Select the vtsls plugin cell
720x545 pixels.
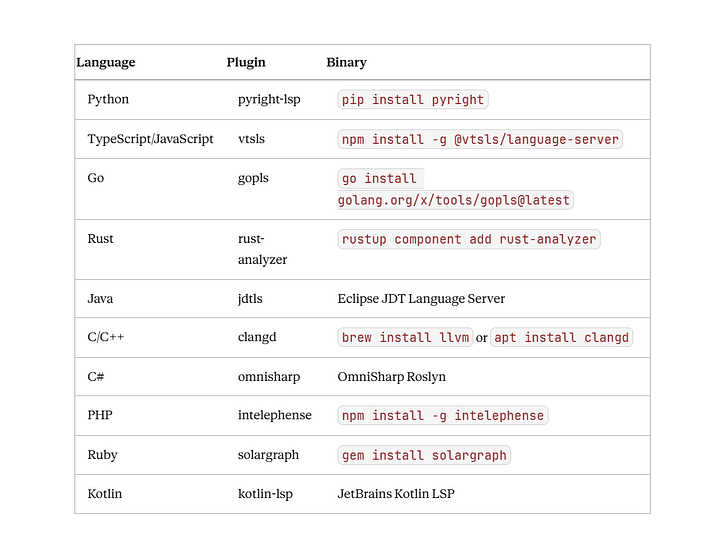[x=252, y=139]
